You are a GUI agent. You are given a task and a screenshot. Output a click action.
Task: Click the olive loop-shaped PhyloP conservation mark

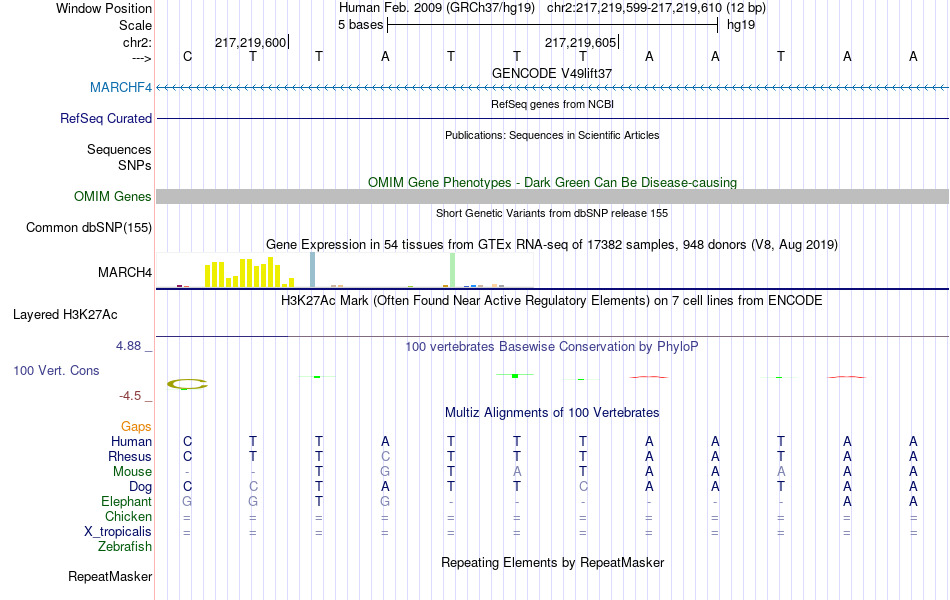187,384
